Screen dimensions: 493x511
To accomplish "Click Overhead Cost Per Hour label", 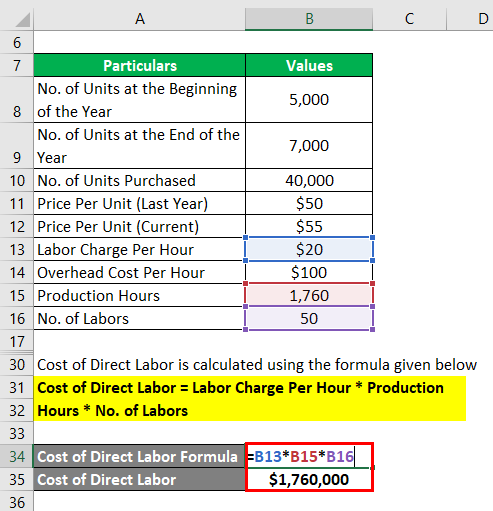I will (140, 272).
